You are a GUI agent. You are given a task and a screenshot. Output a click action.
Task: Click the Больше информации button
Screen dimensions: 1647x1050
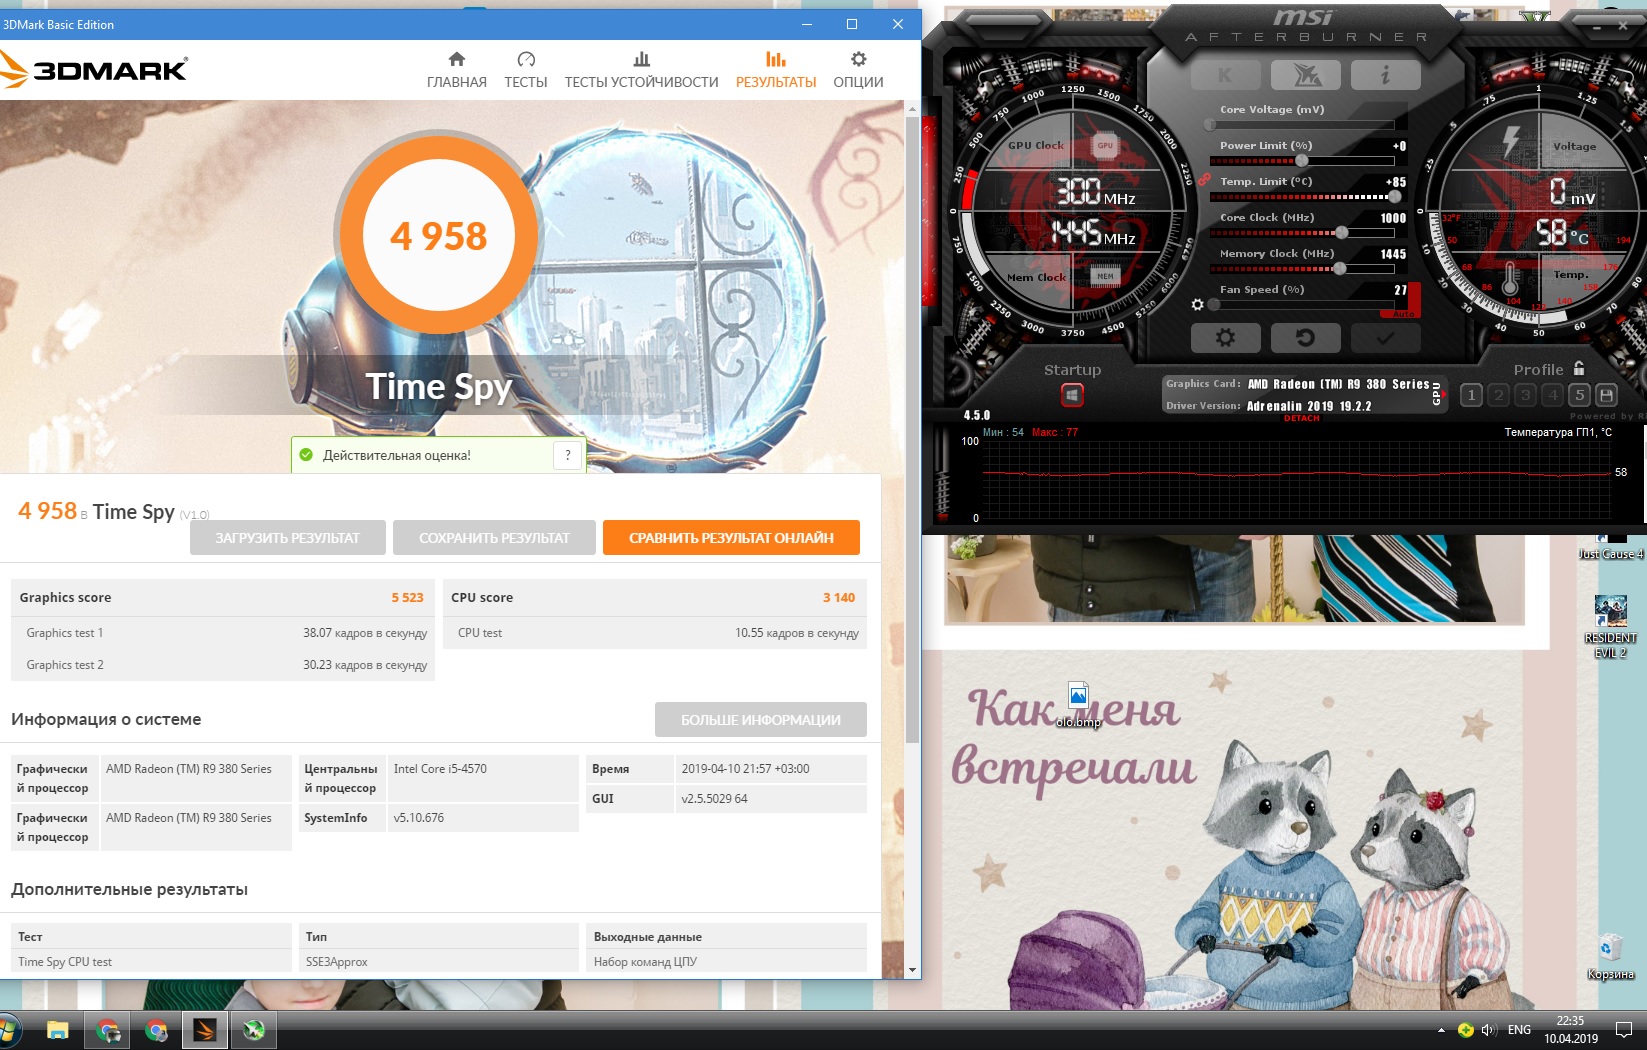(761, 720)
